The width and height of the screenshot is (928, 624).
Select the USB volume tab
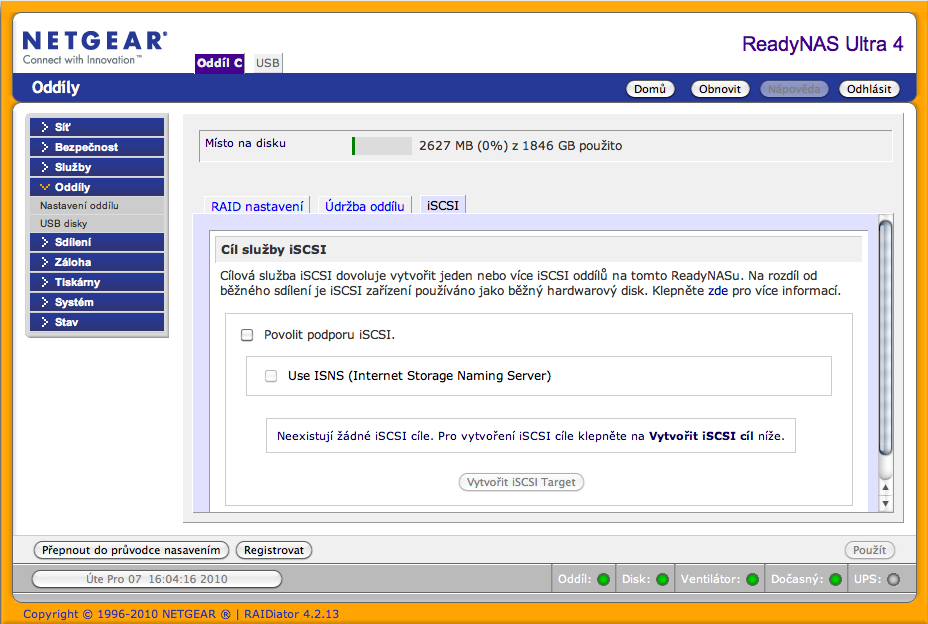coord(267,63)
